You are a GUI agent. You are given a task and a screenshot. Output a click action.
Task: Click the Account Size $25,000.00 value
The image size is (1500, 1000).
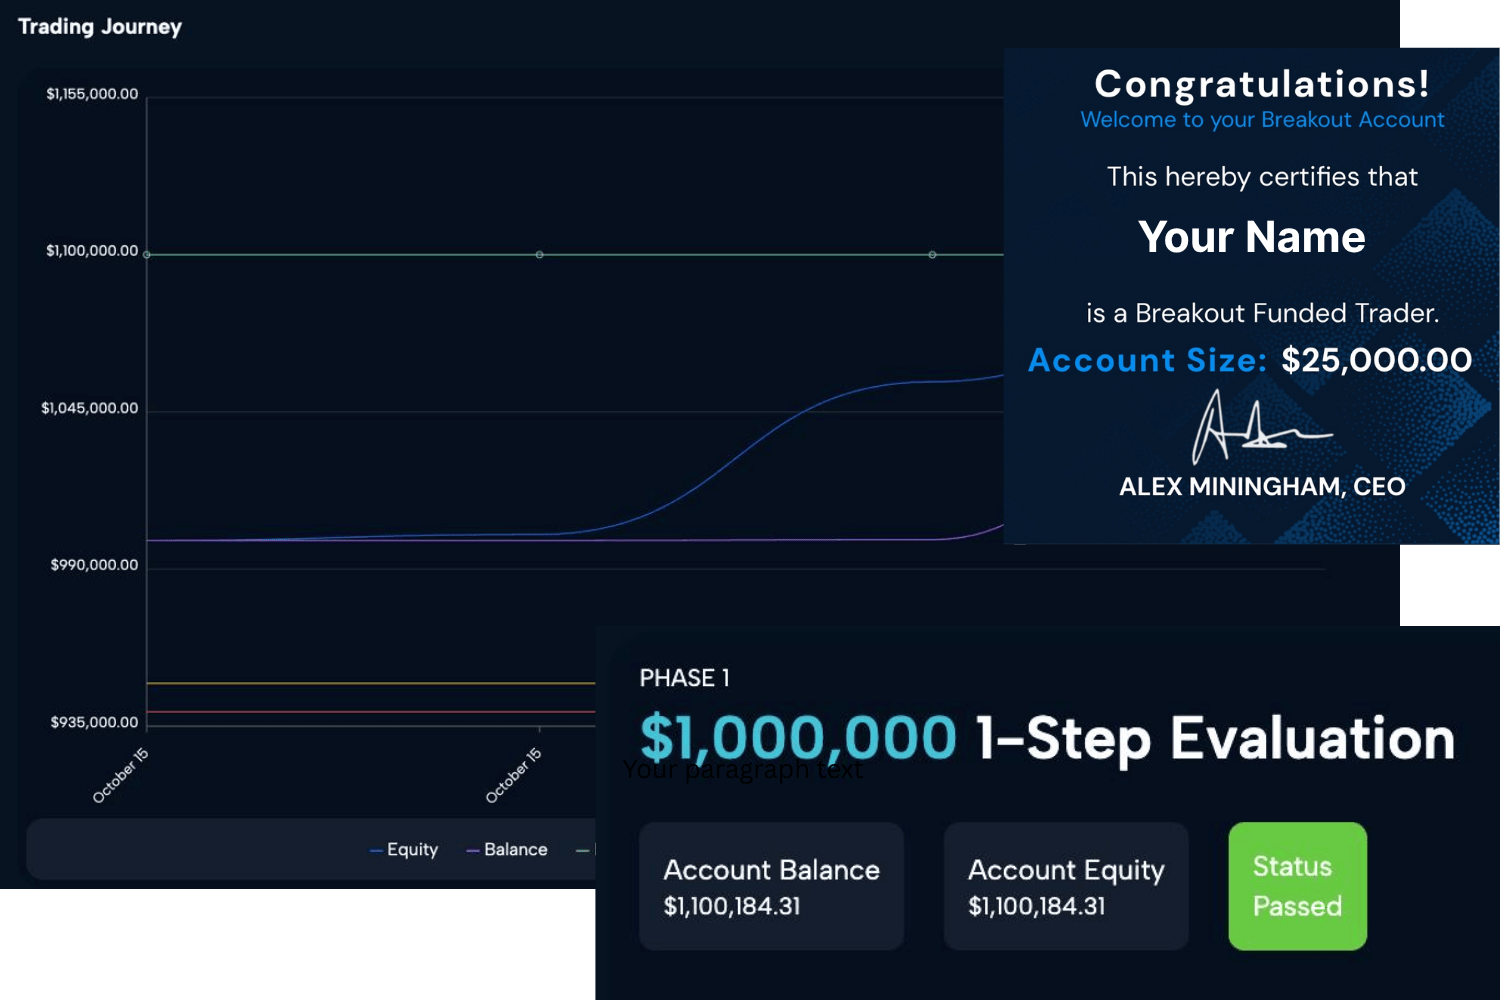[1376, 360]
